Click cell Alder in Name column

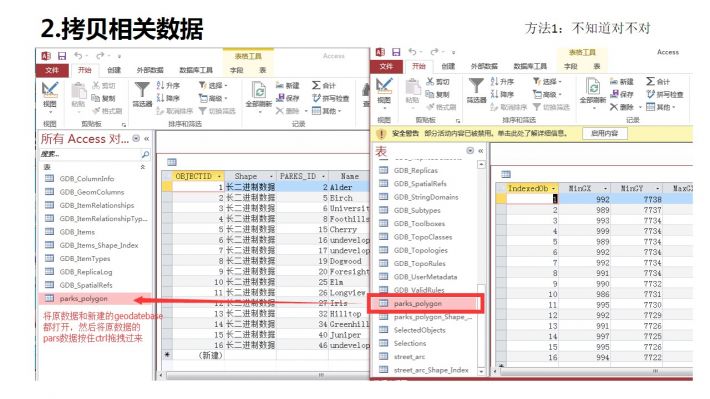point(349,187)
